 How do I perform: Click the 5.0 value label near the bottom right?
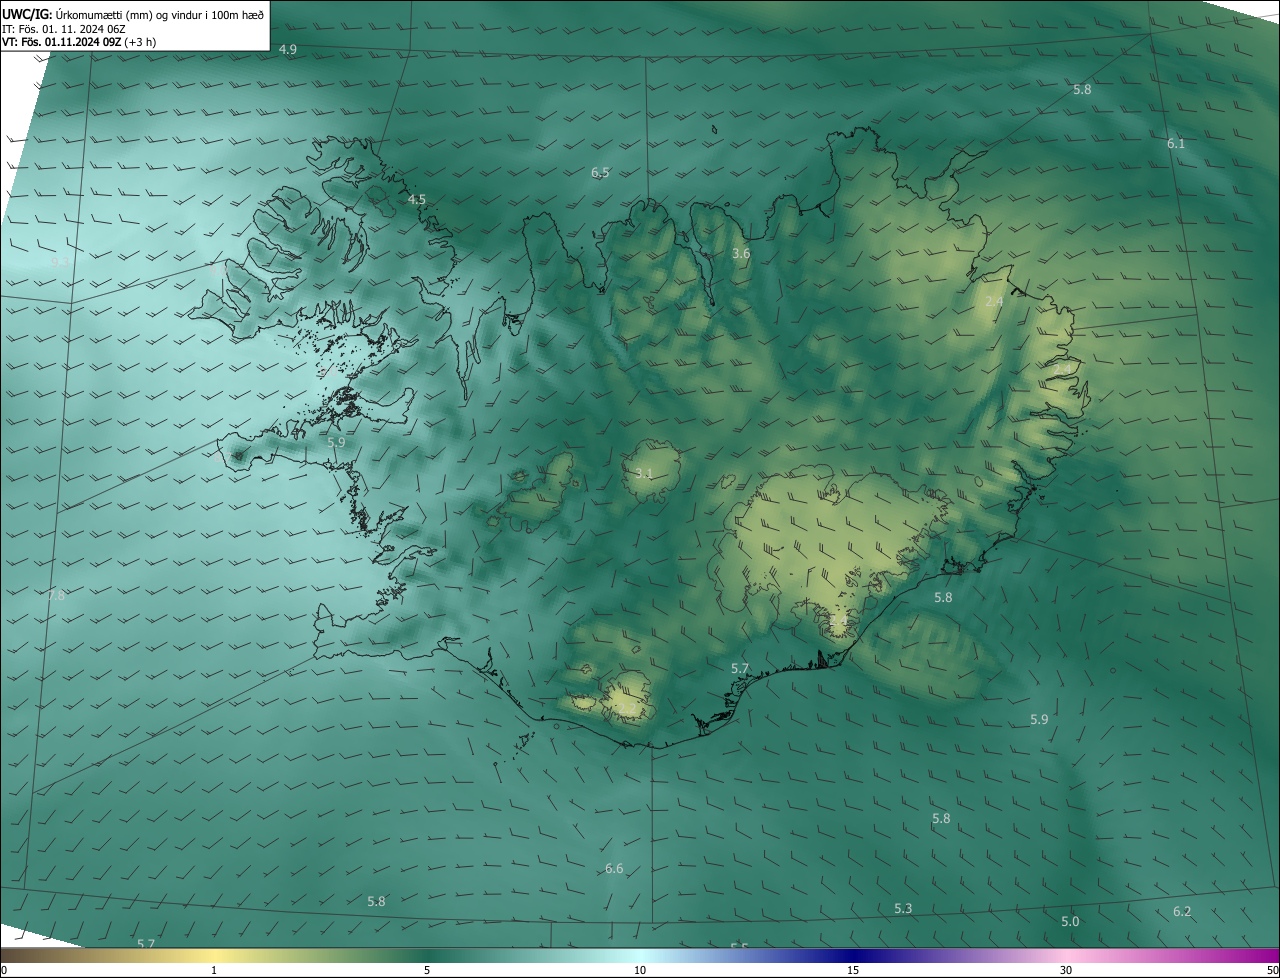(1070, 922)
